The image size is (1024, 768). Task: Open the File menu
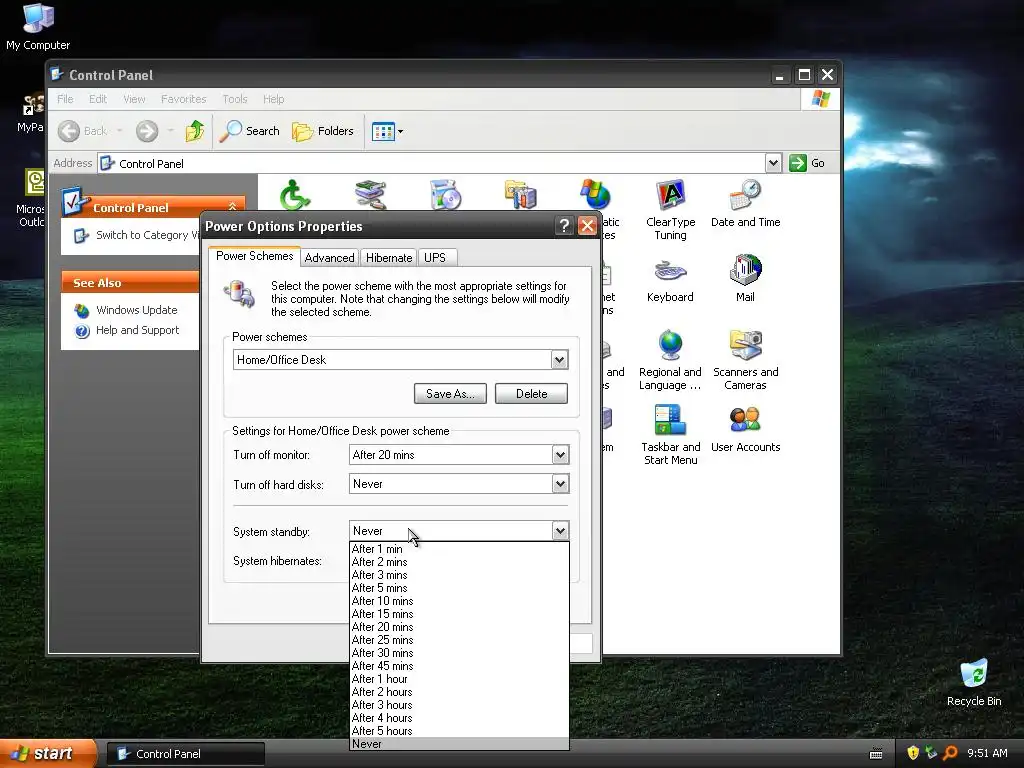[65, 99]
